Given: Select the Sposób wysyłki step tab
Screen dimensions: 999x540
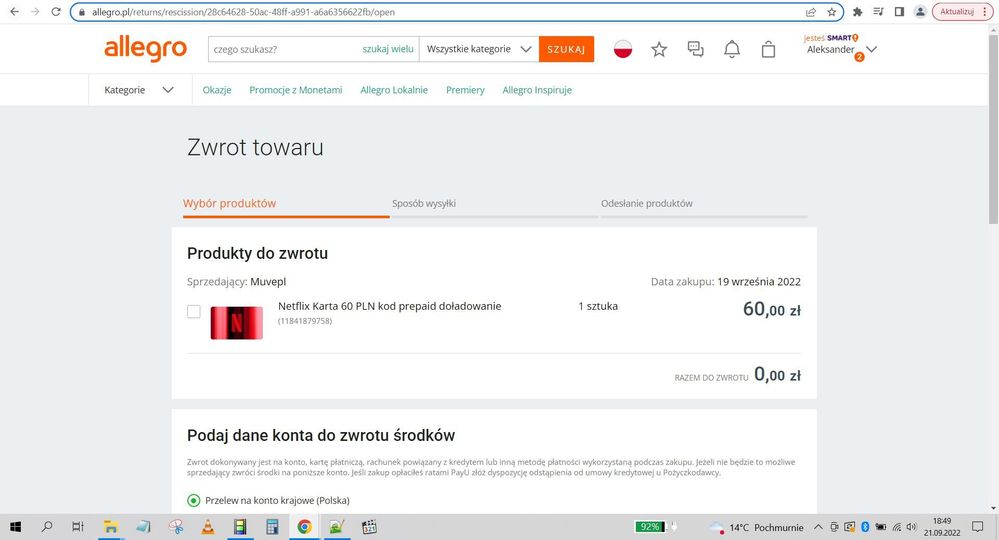Looking at the screenshot, I should 494,204.
